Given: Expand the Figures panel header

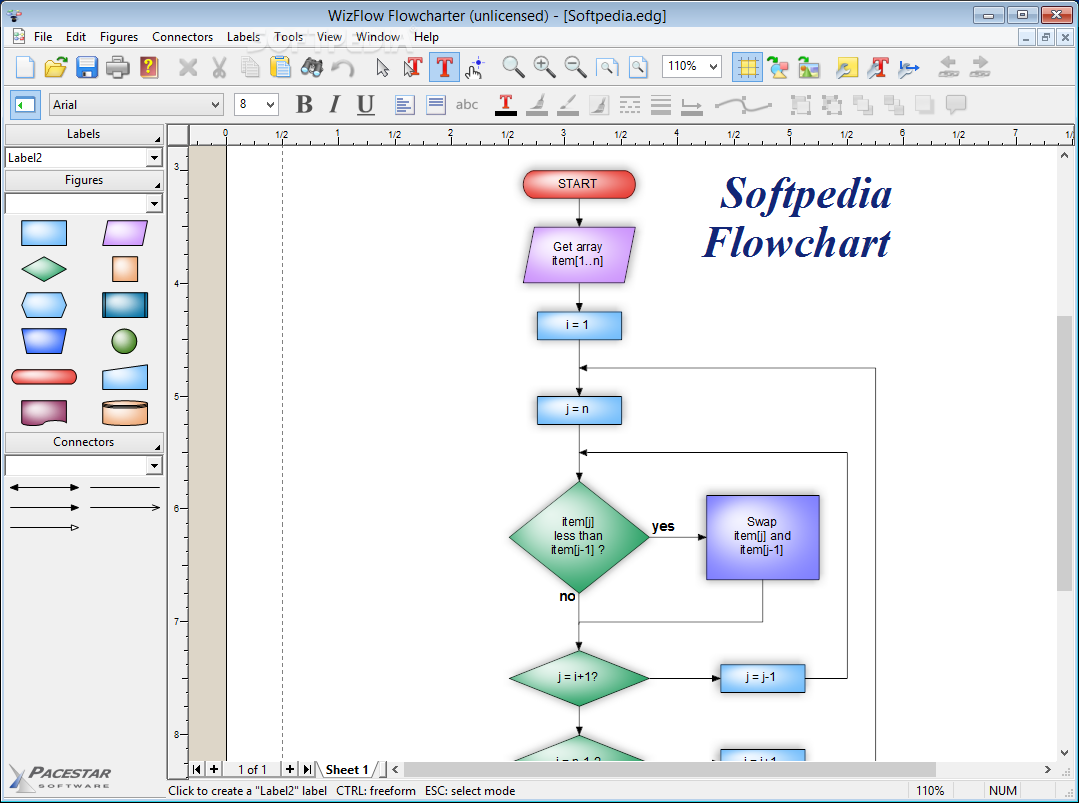Looking at the screenshot, I should (x=84, y=180).
